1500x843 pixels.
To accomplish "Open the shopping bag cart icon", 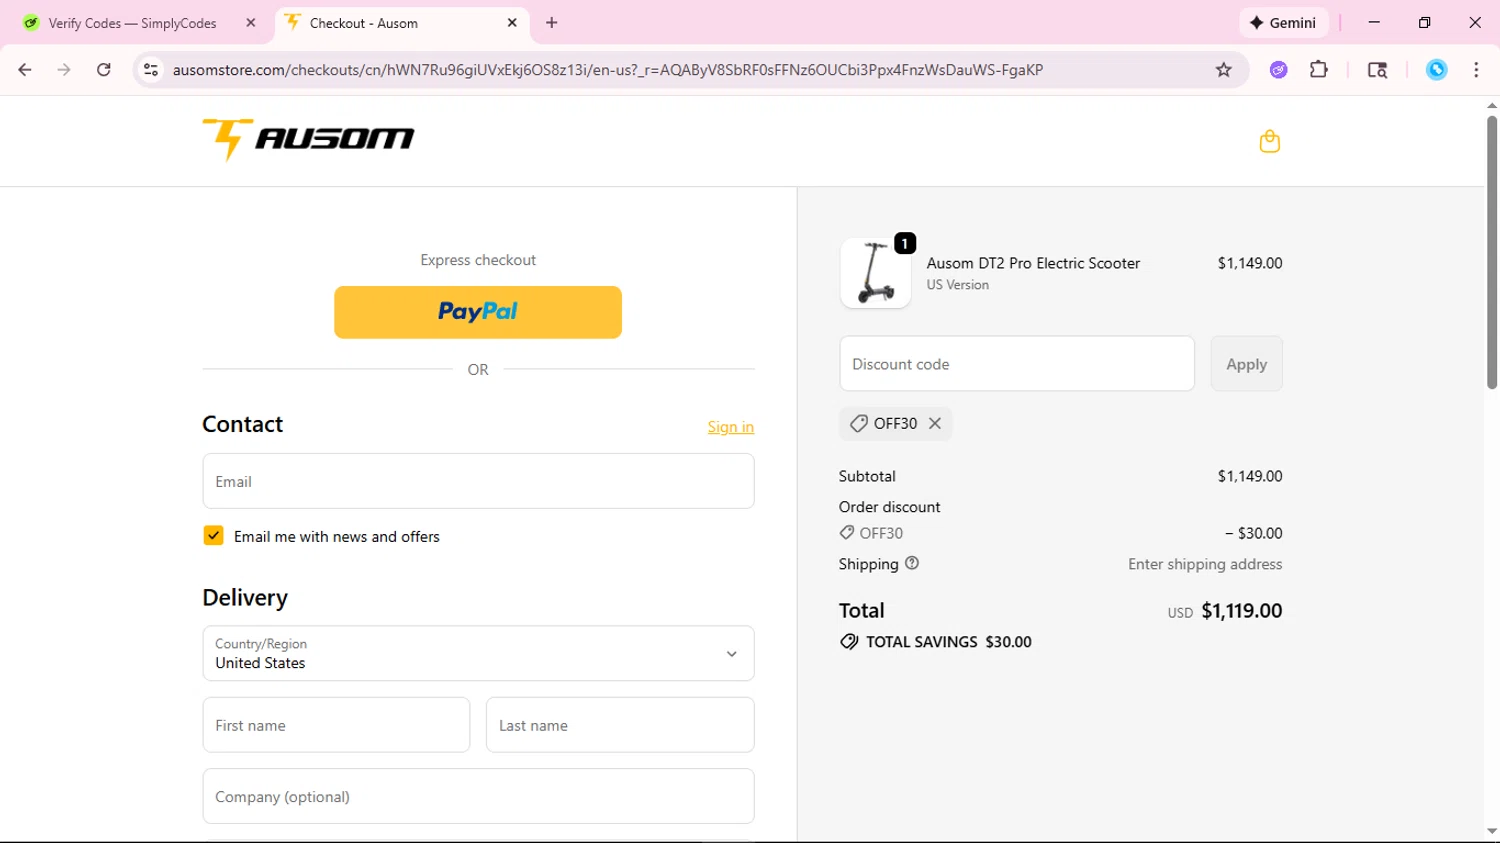I will [x=1269, y=141].
